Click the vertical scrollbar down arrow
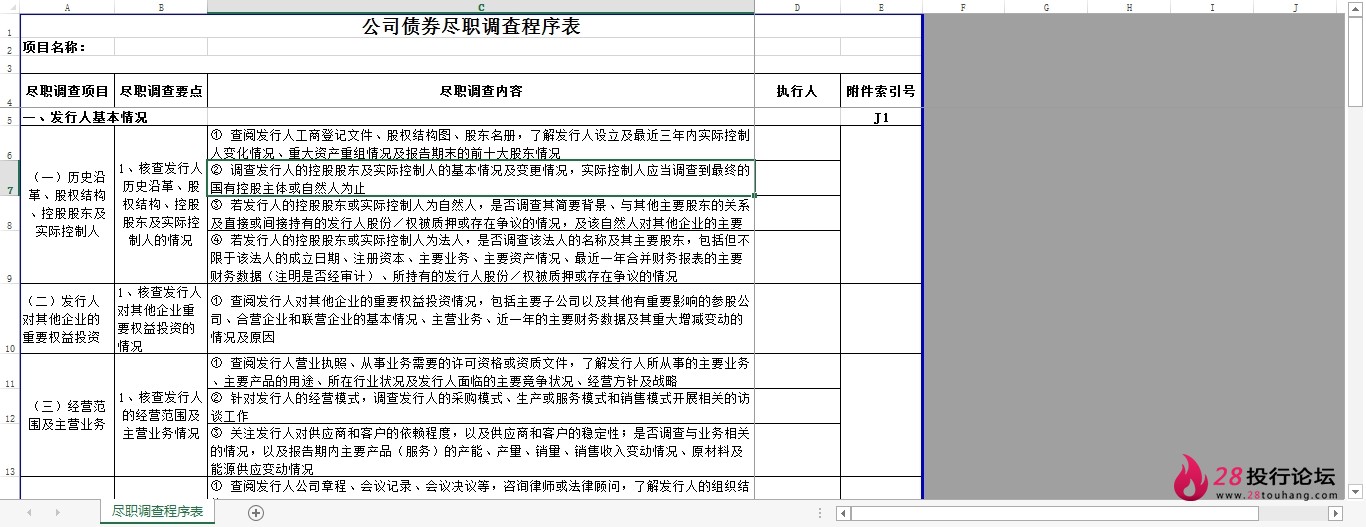The width and height of the screenshot is (1366, 527). point(1356,491)
